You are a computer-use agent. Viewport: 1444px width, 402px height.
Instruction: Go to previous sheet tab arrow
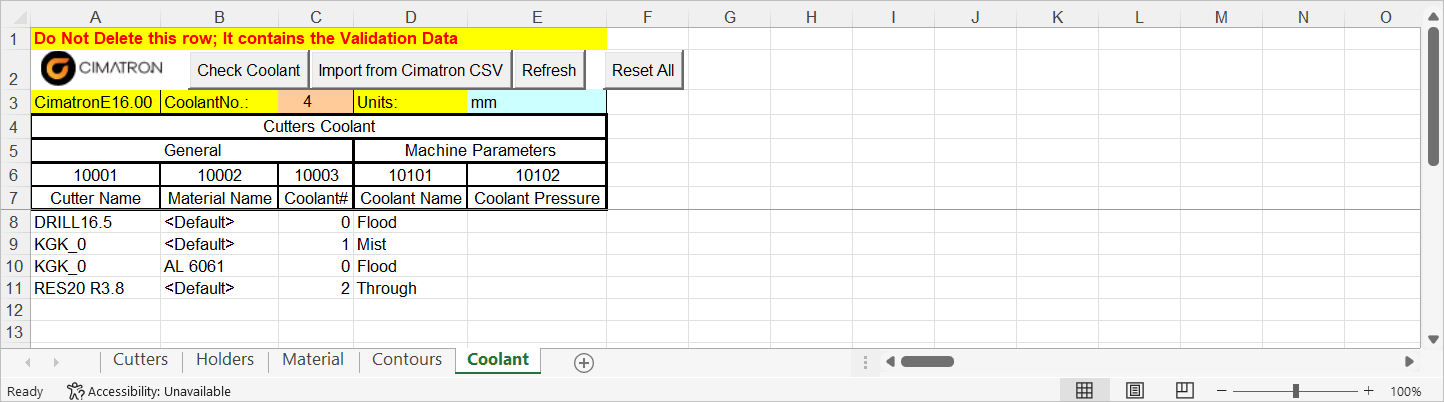[x=28, y=362]
